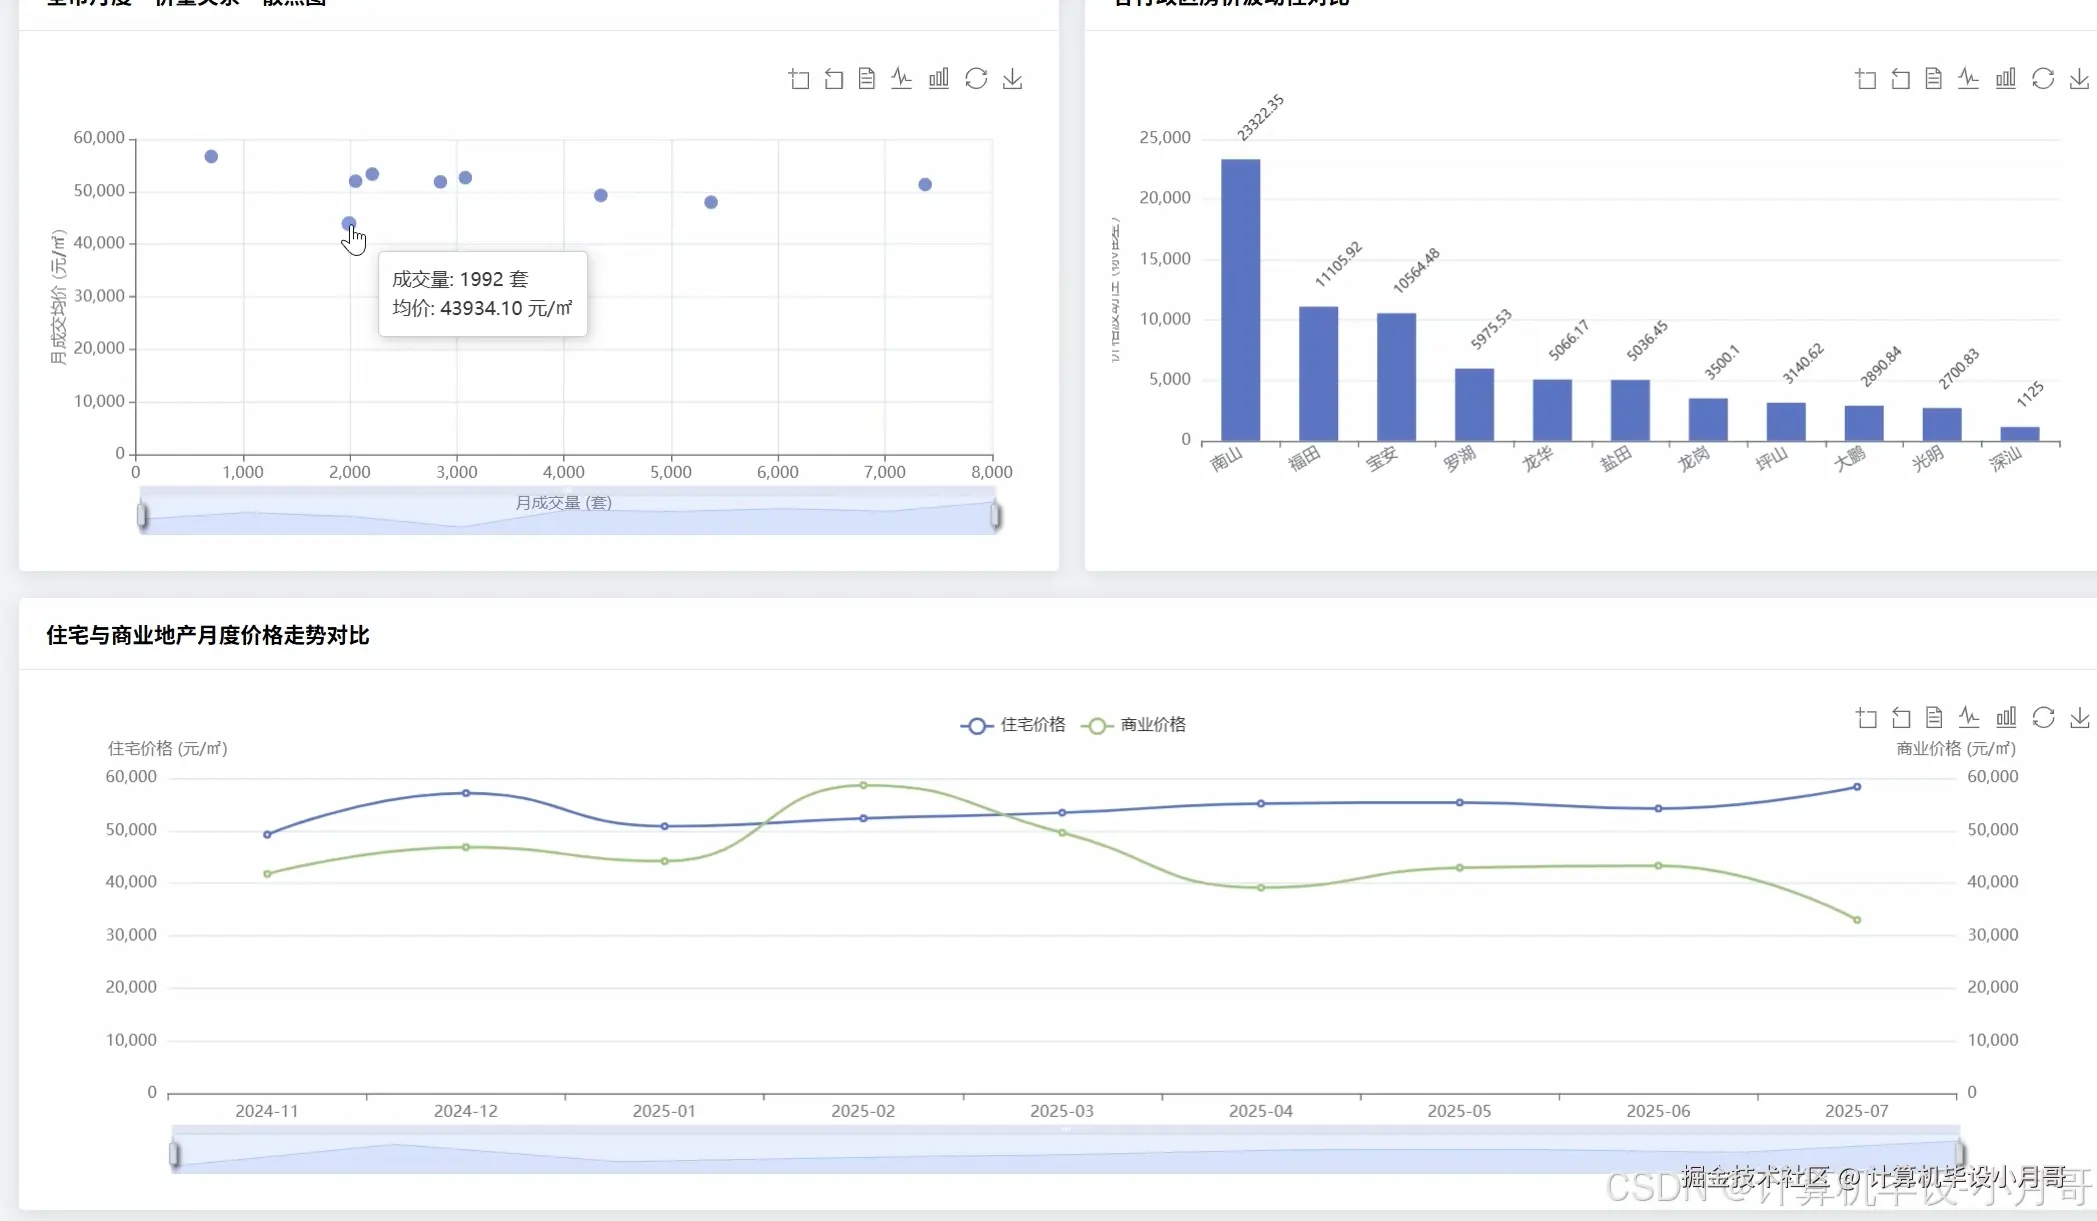The height and width of the screenshot is (1221, 2097).
Task: Switch scatter chart to bar chart type
Action: click(x=938, y=79)
